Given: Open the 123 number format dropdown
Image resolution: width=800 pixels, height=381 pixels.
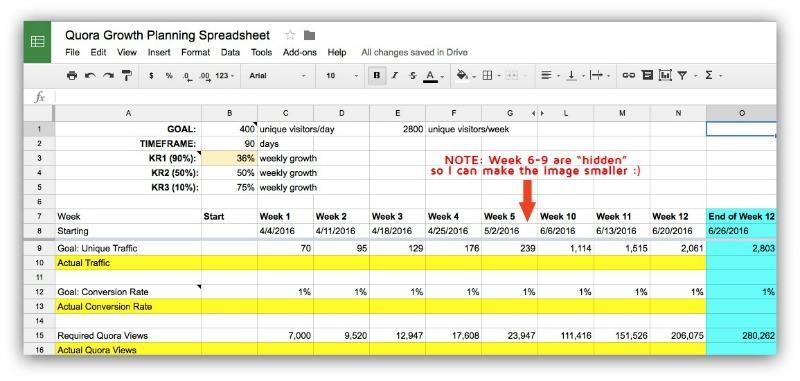Looking at the screenshot, I should tap(224, 75).
